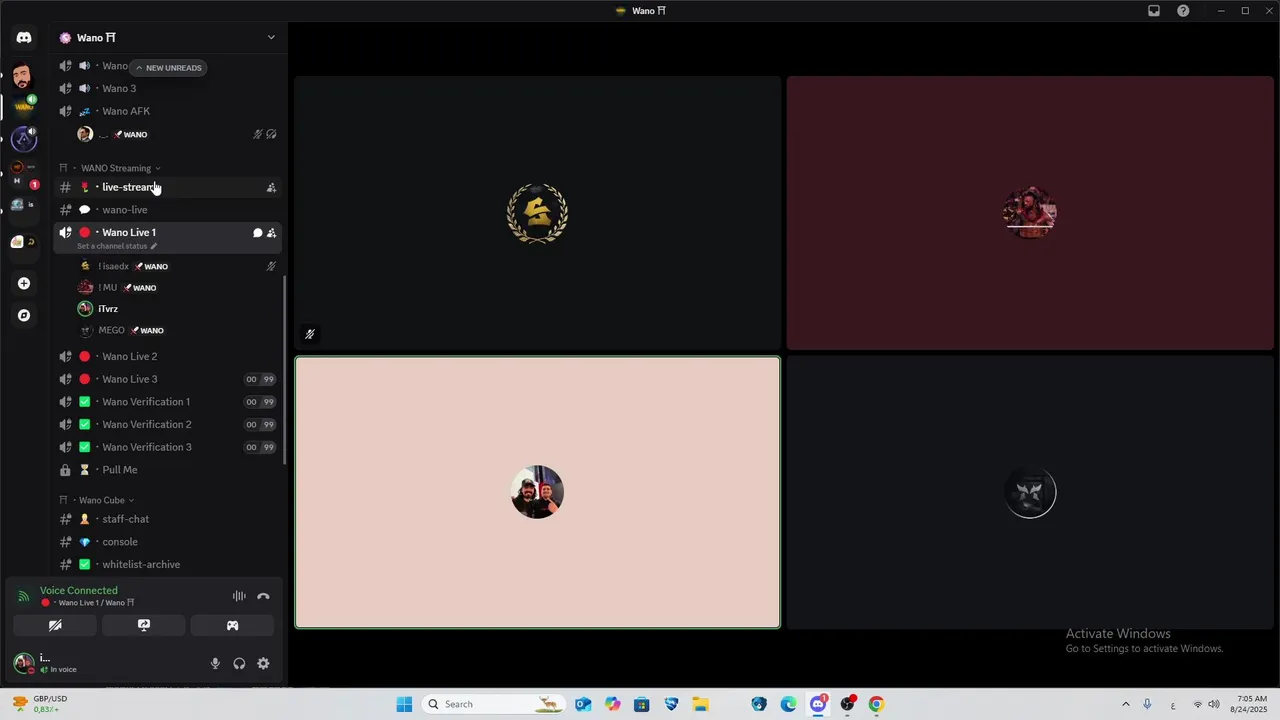This screenshot has width=1280, height=720.
Task: Open Google Chrome from the taskbar
Action: click(x=876, y=704)
